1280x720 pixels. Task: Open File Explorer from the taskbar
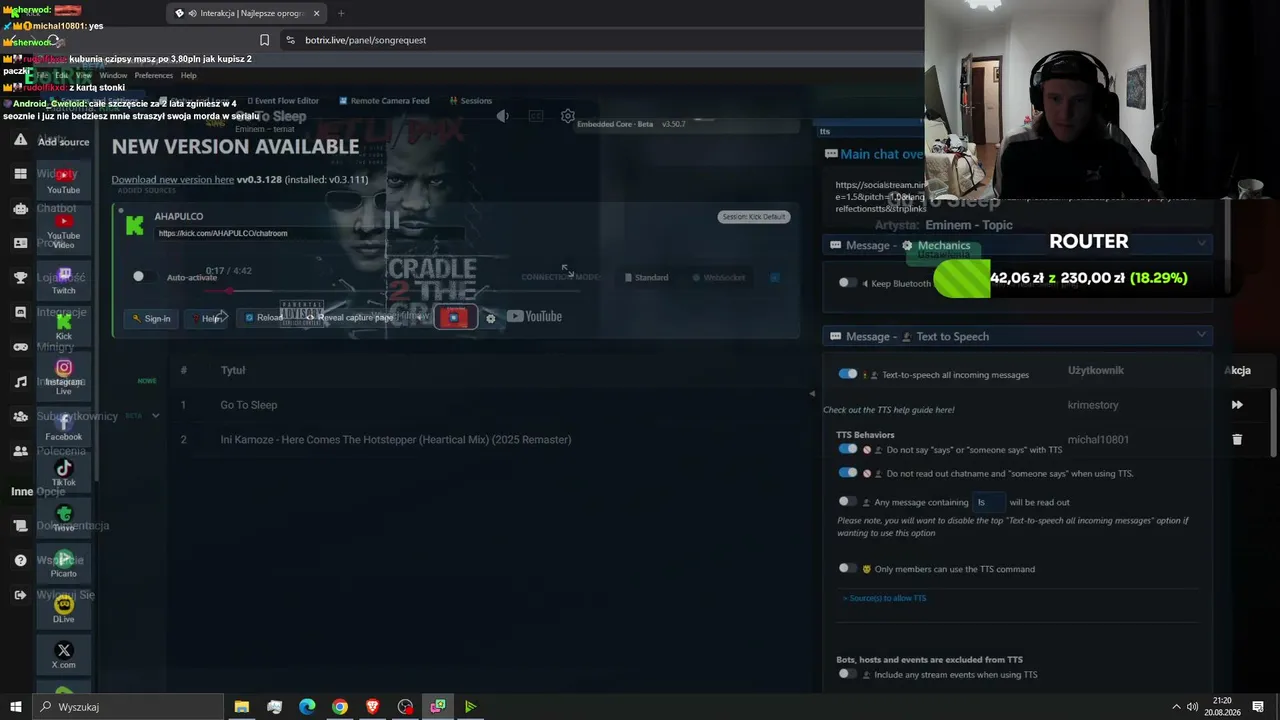pyautogui.click(x=242, y=707)
